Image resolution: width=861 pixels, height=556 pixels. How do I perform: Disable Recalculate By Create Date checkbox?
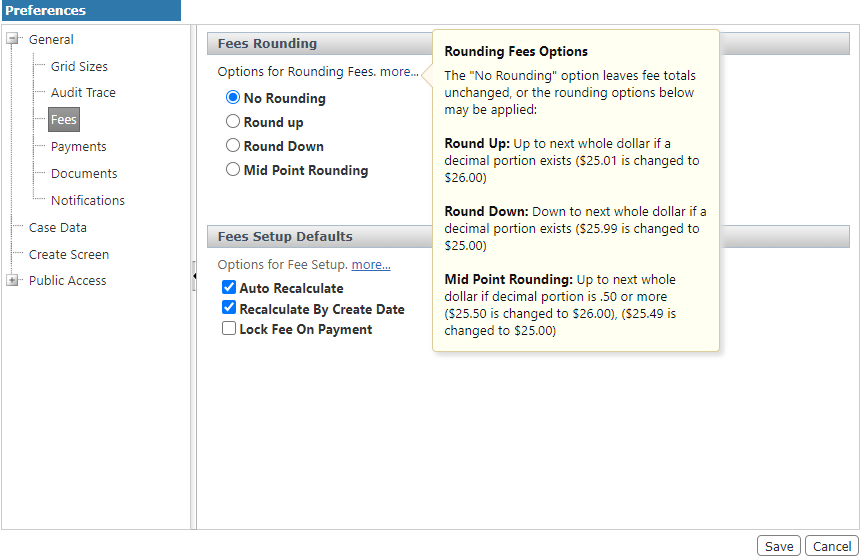[x=229, y=309]
